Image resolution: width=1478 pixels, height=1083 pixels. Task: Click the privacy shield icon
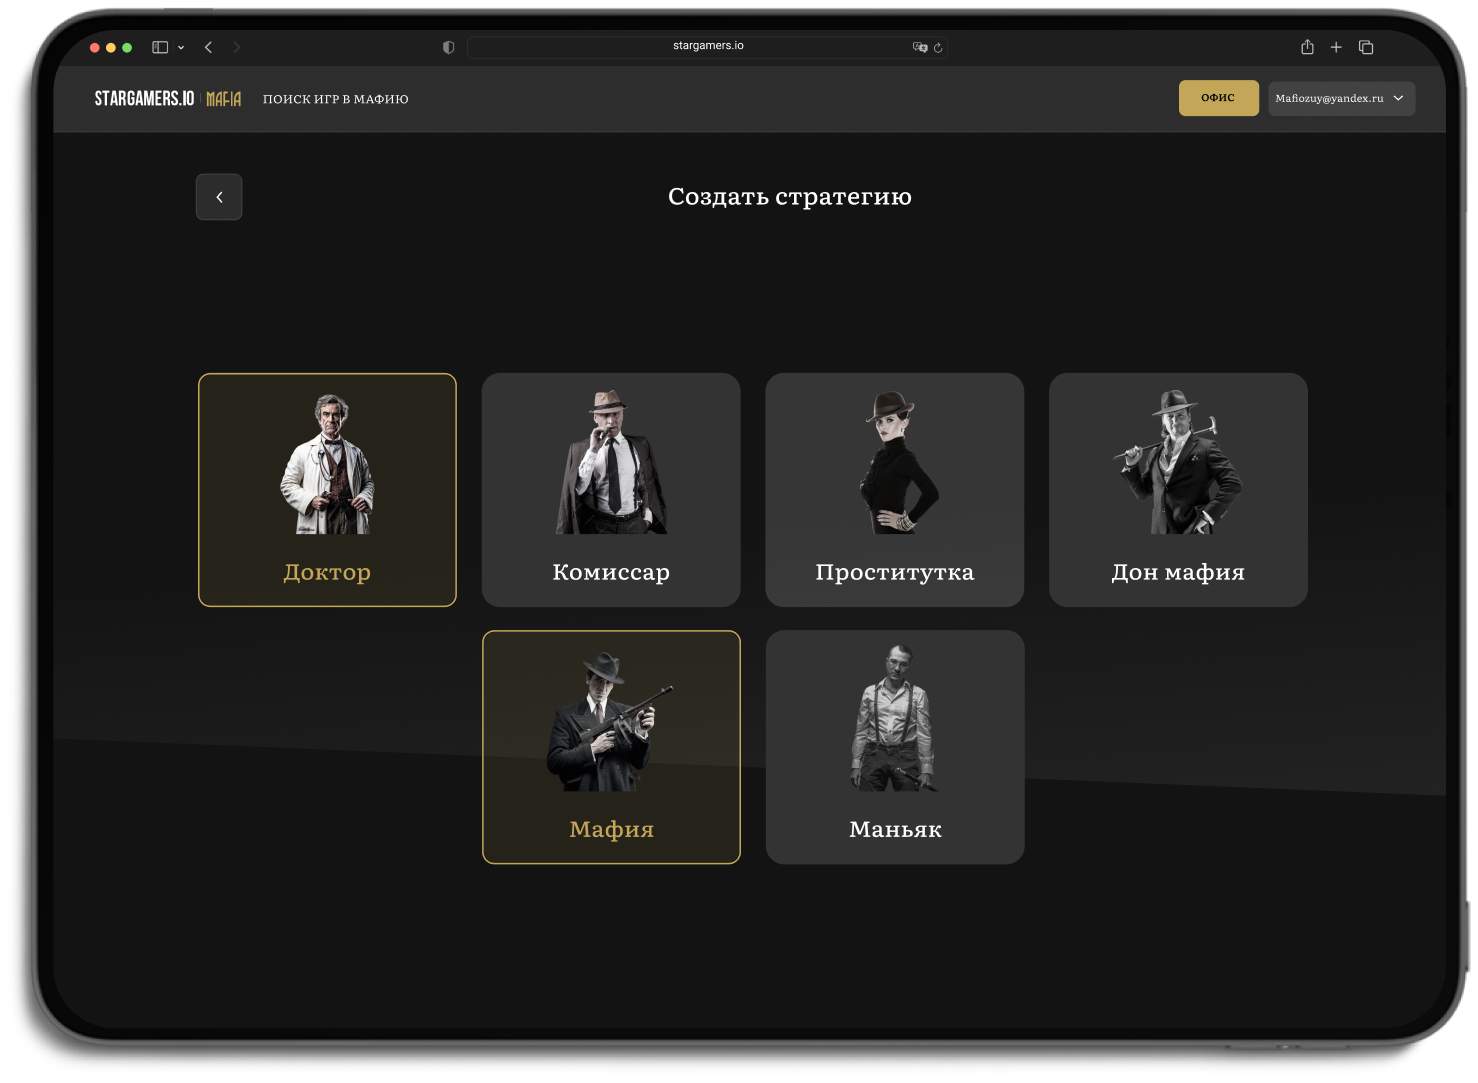click(448, 47)
